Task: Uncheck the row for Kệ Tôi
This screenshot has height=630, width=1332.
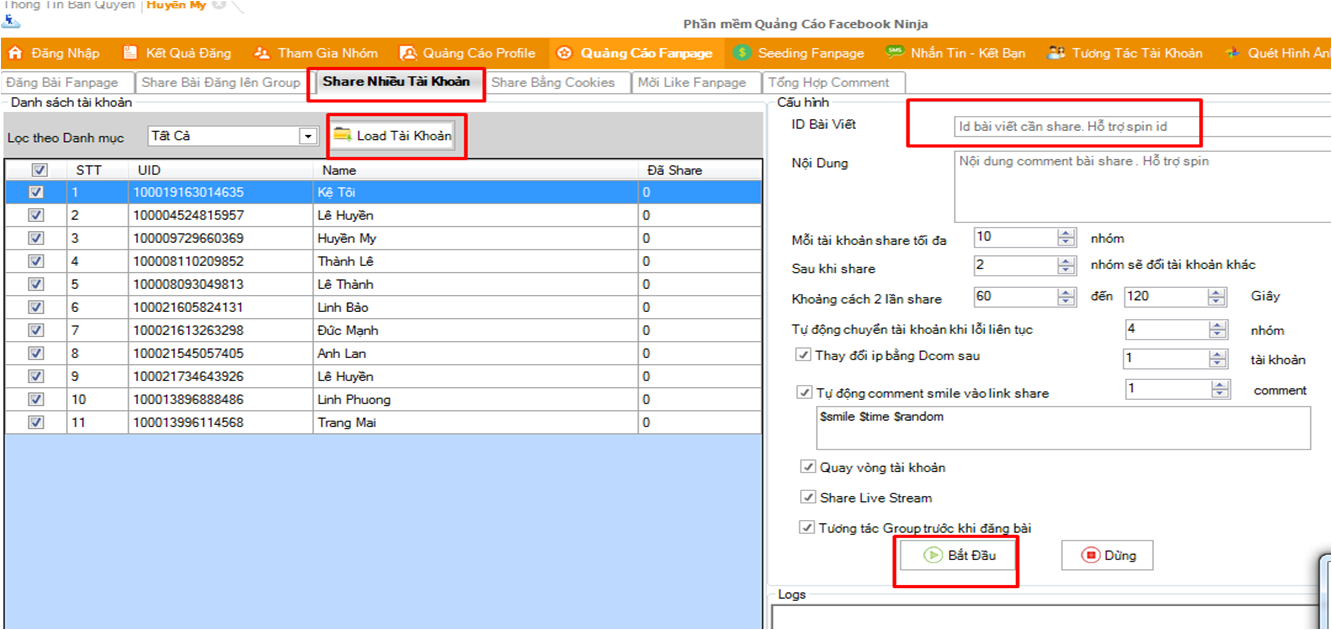Action: (37, 192)
